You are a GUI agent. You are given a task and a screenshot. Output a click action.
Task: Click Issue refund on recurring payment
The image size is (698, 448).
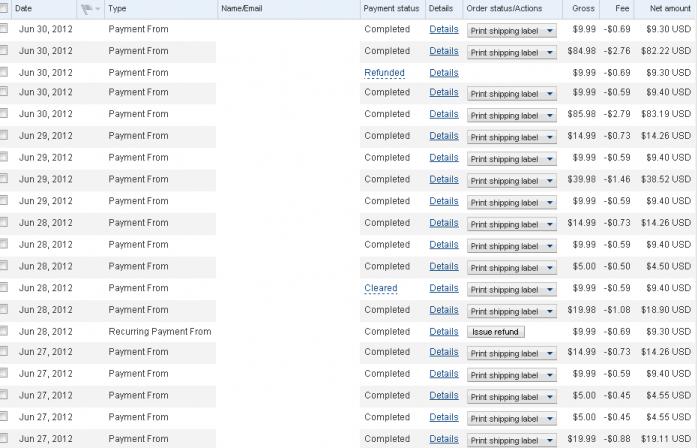coord(495,332)
